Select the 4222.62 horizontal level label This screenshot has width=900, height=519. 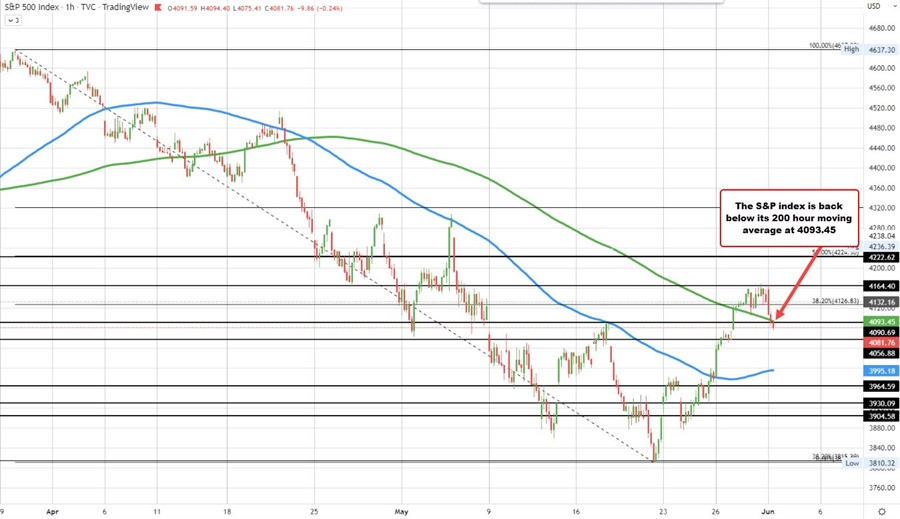click(880, 257)
